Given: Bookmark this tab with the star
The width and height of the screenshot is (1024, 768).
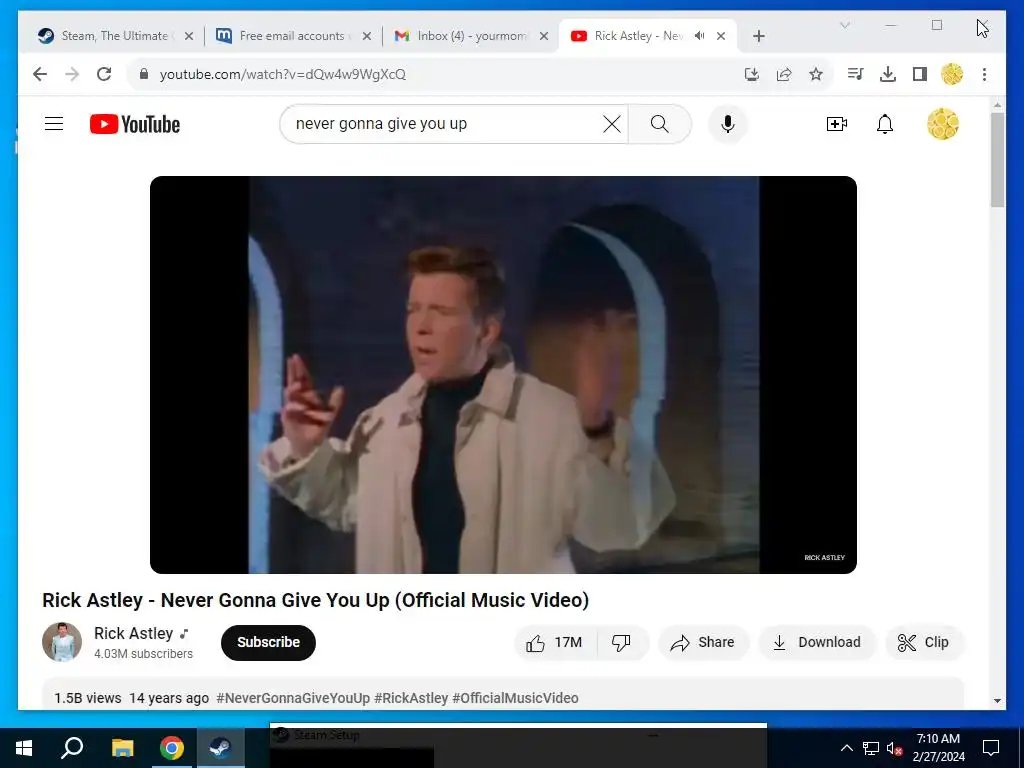Looking at the screenshot, I should [x=816, y=74].
